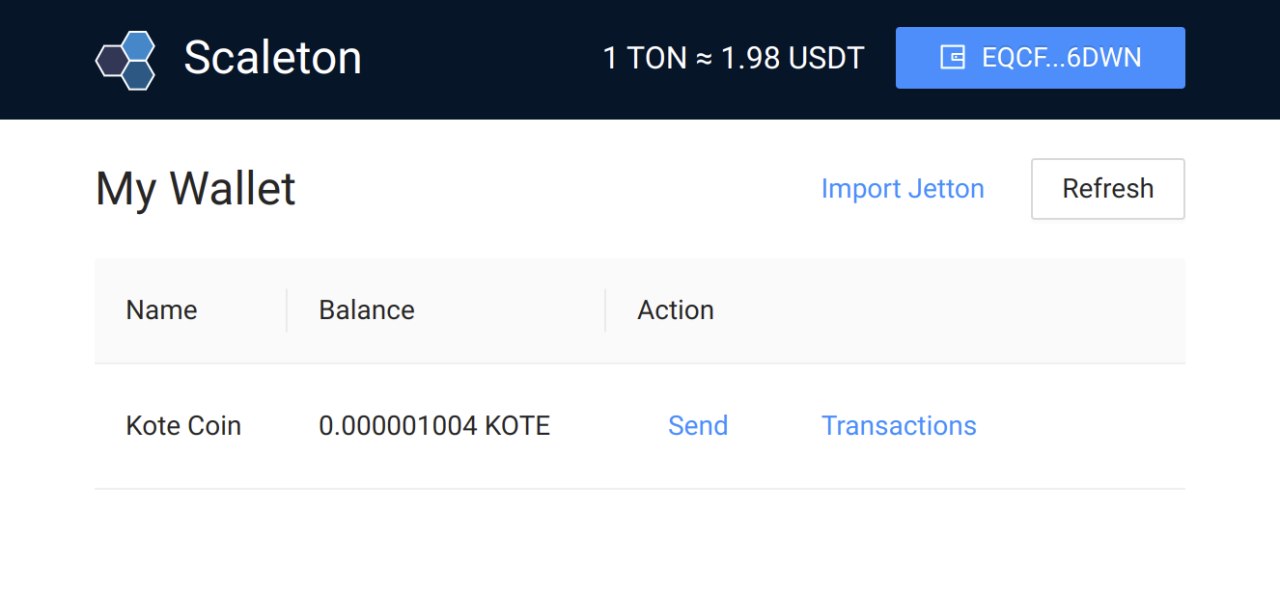Open the EQCF...6DWN wallet address button
1280x590 pixels.
coord(1040,58)
